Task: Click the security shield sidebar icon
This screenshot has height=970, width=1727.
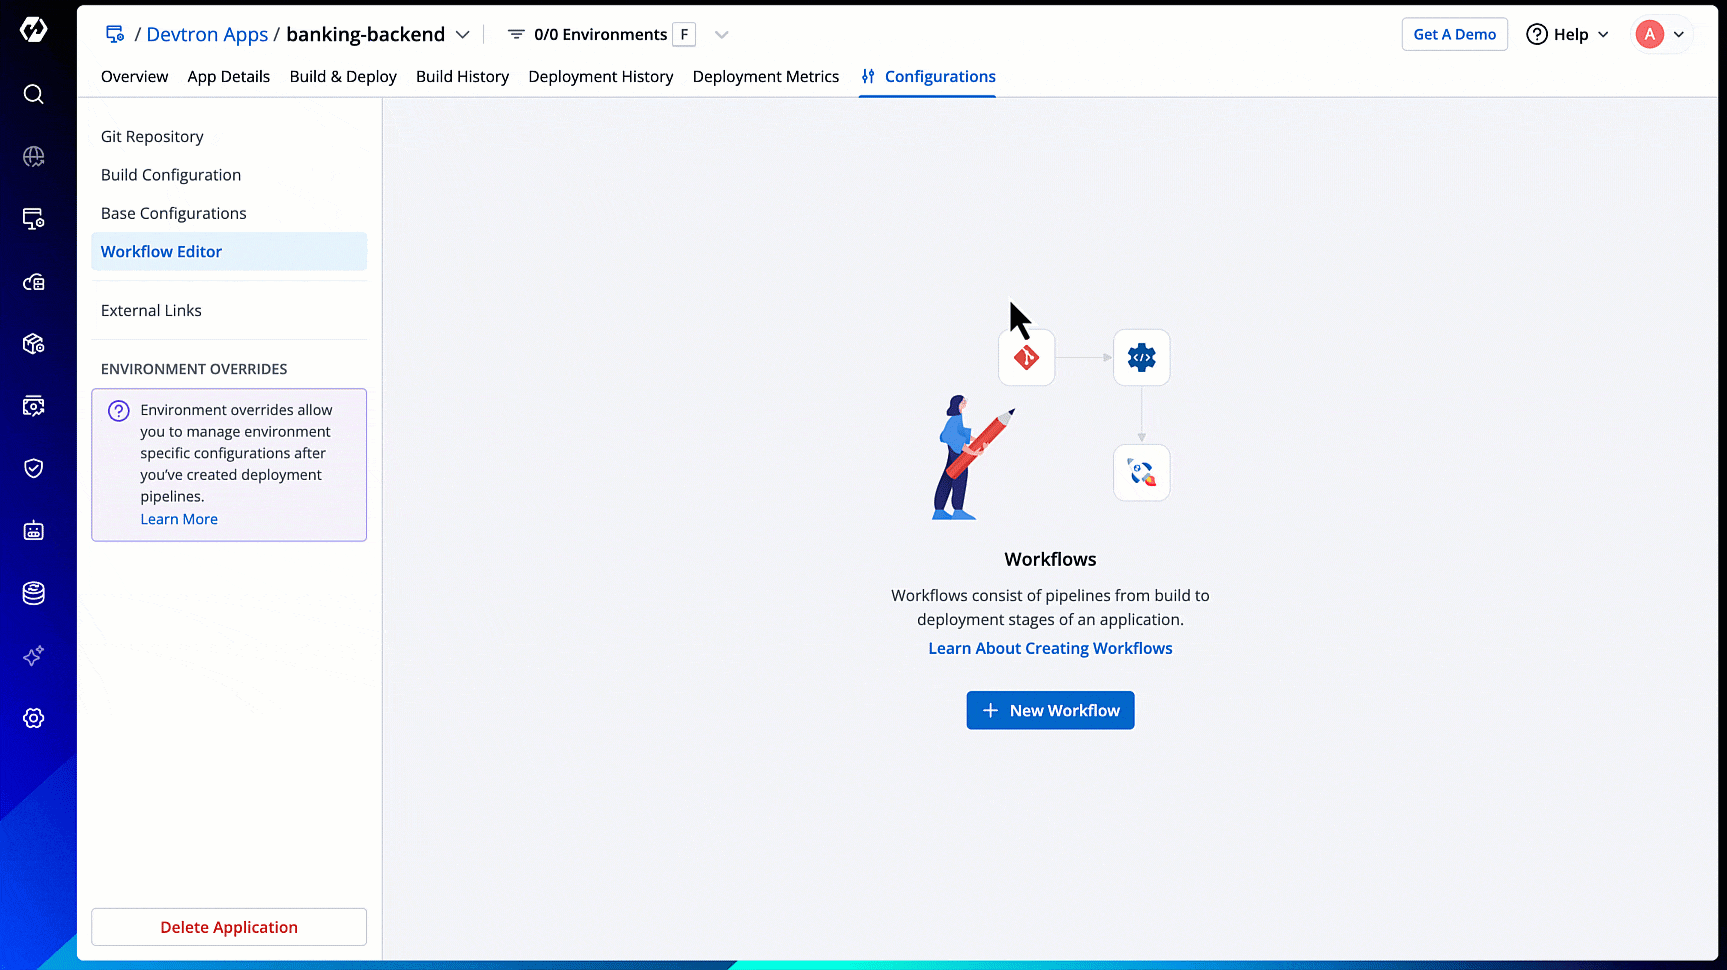Action: 33,468
